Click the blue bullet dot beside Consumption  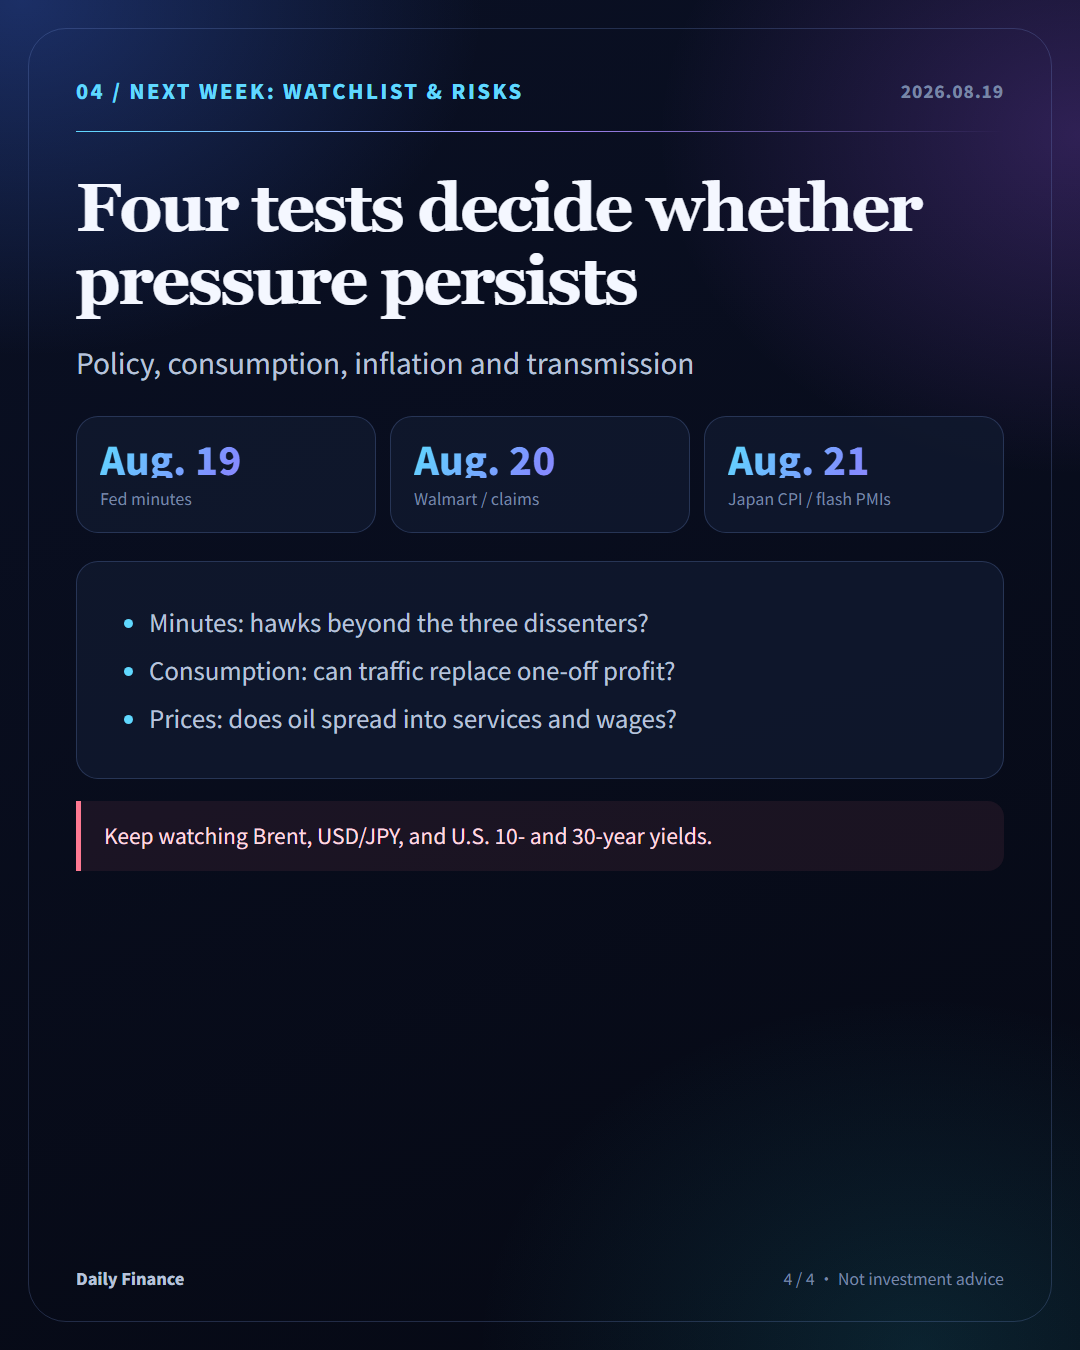tap(128, 672)
